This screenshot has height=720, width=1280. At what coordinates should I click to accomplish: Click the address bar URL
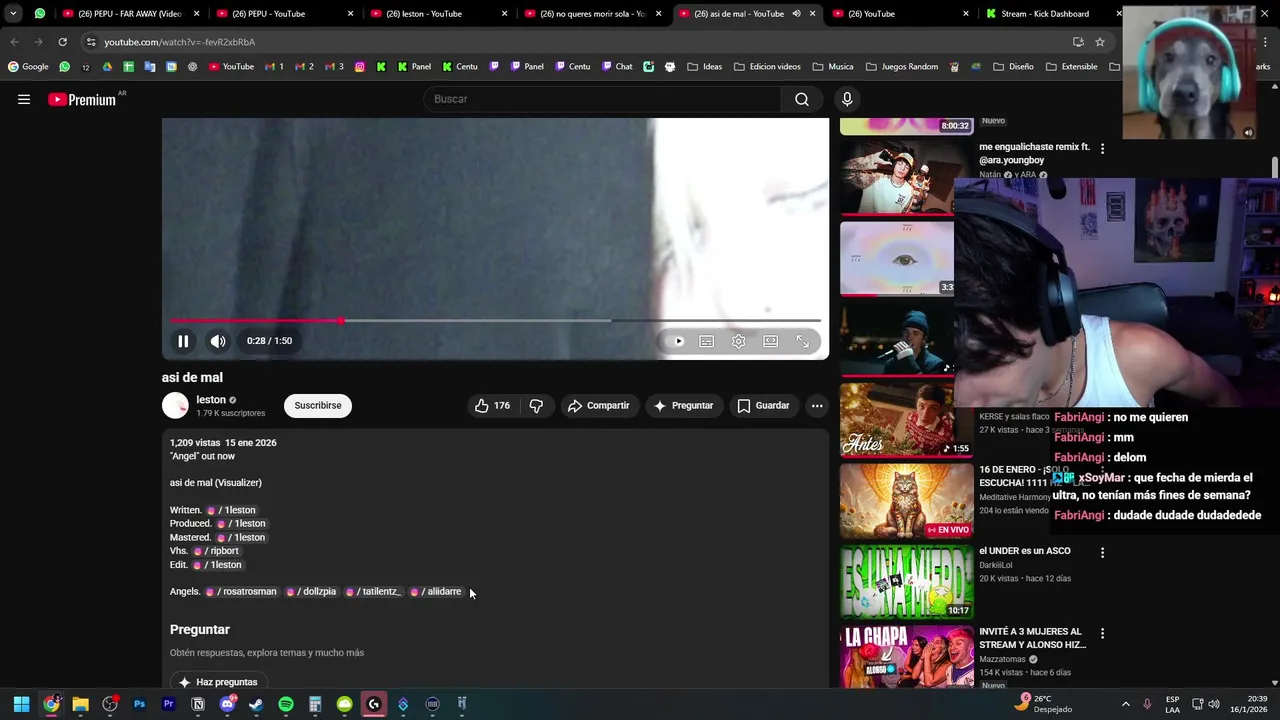click(x=180, y=42)
